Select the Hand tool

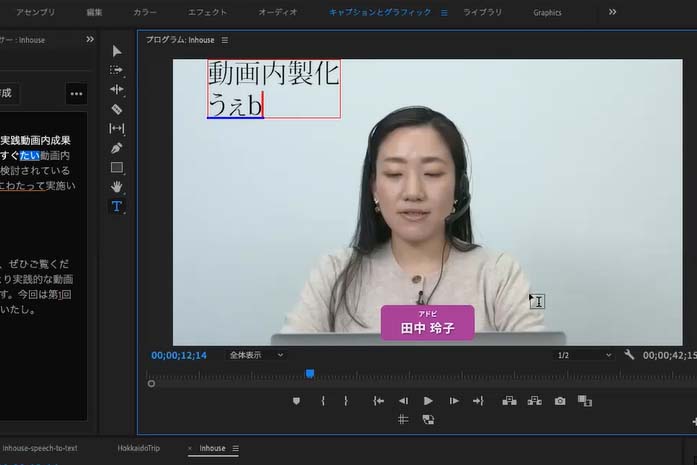coord(116,187)
